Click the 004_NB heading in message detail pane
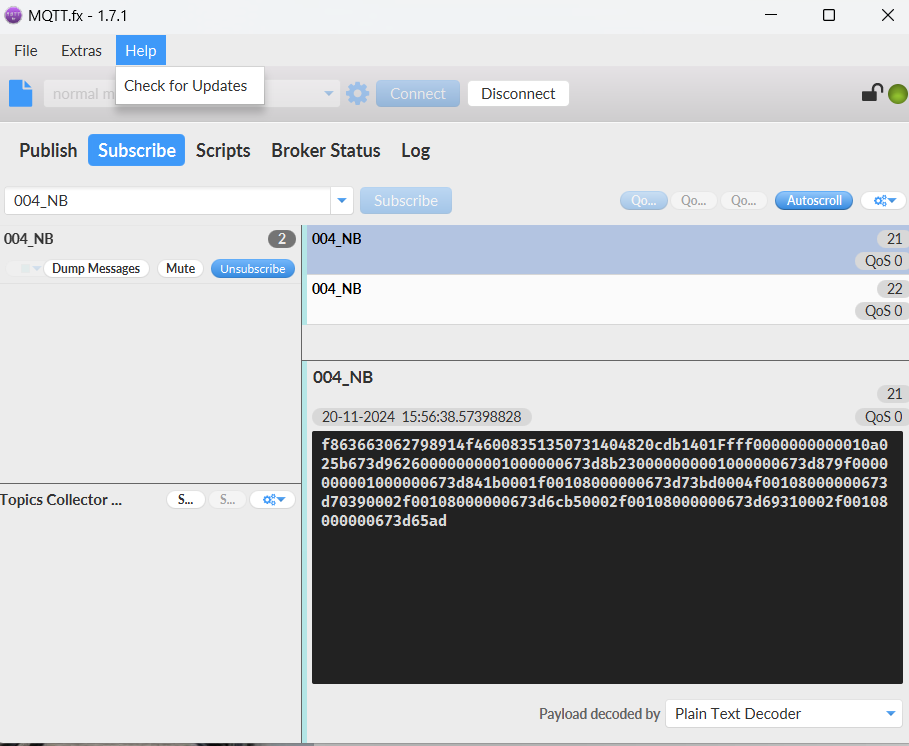Screen dimensions: 909x746 click(343, 377)
